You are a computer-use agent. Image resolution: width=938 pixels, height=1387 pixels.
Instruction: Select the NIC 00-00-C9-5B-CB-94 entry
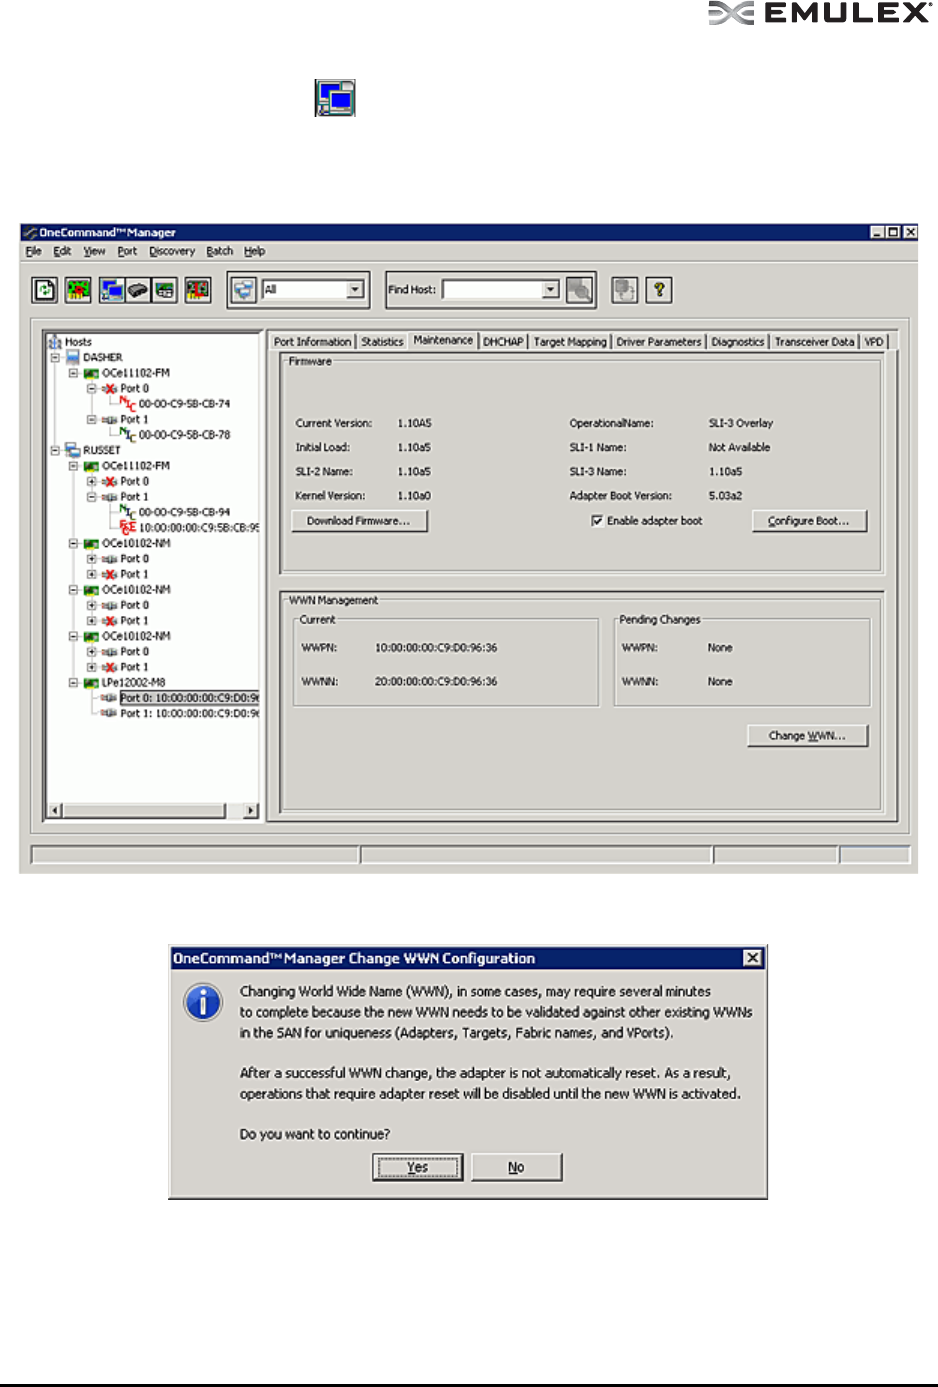(x=184, y=512)
